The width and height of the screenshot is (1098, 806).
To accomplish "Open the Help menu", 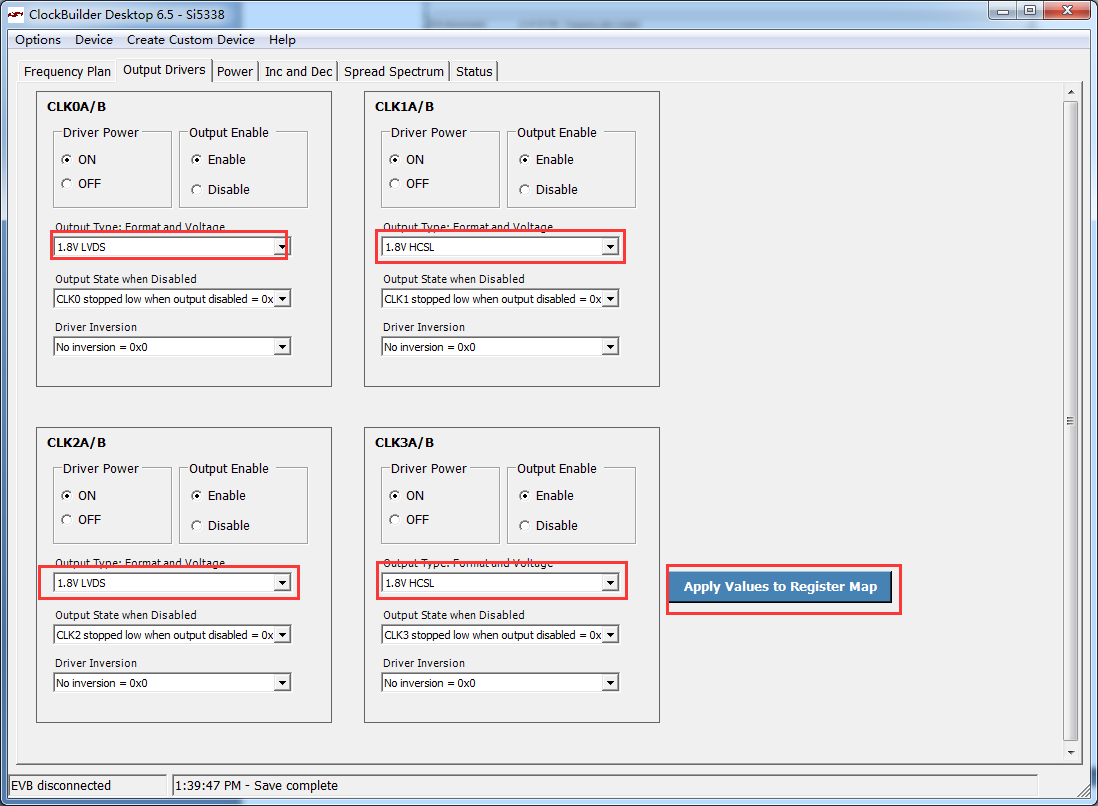I will (x=282, y=40).
